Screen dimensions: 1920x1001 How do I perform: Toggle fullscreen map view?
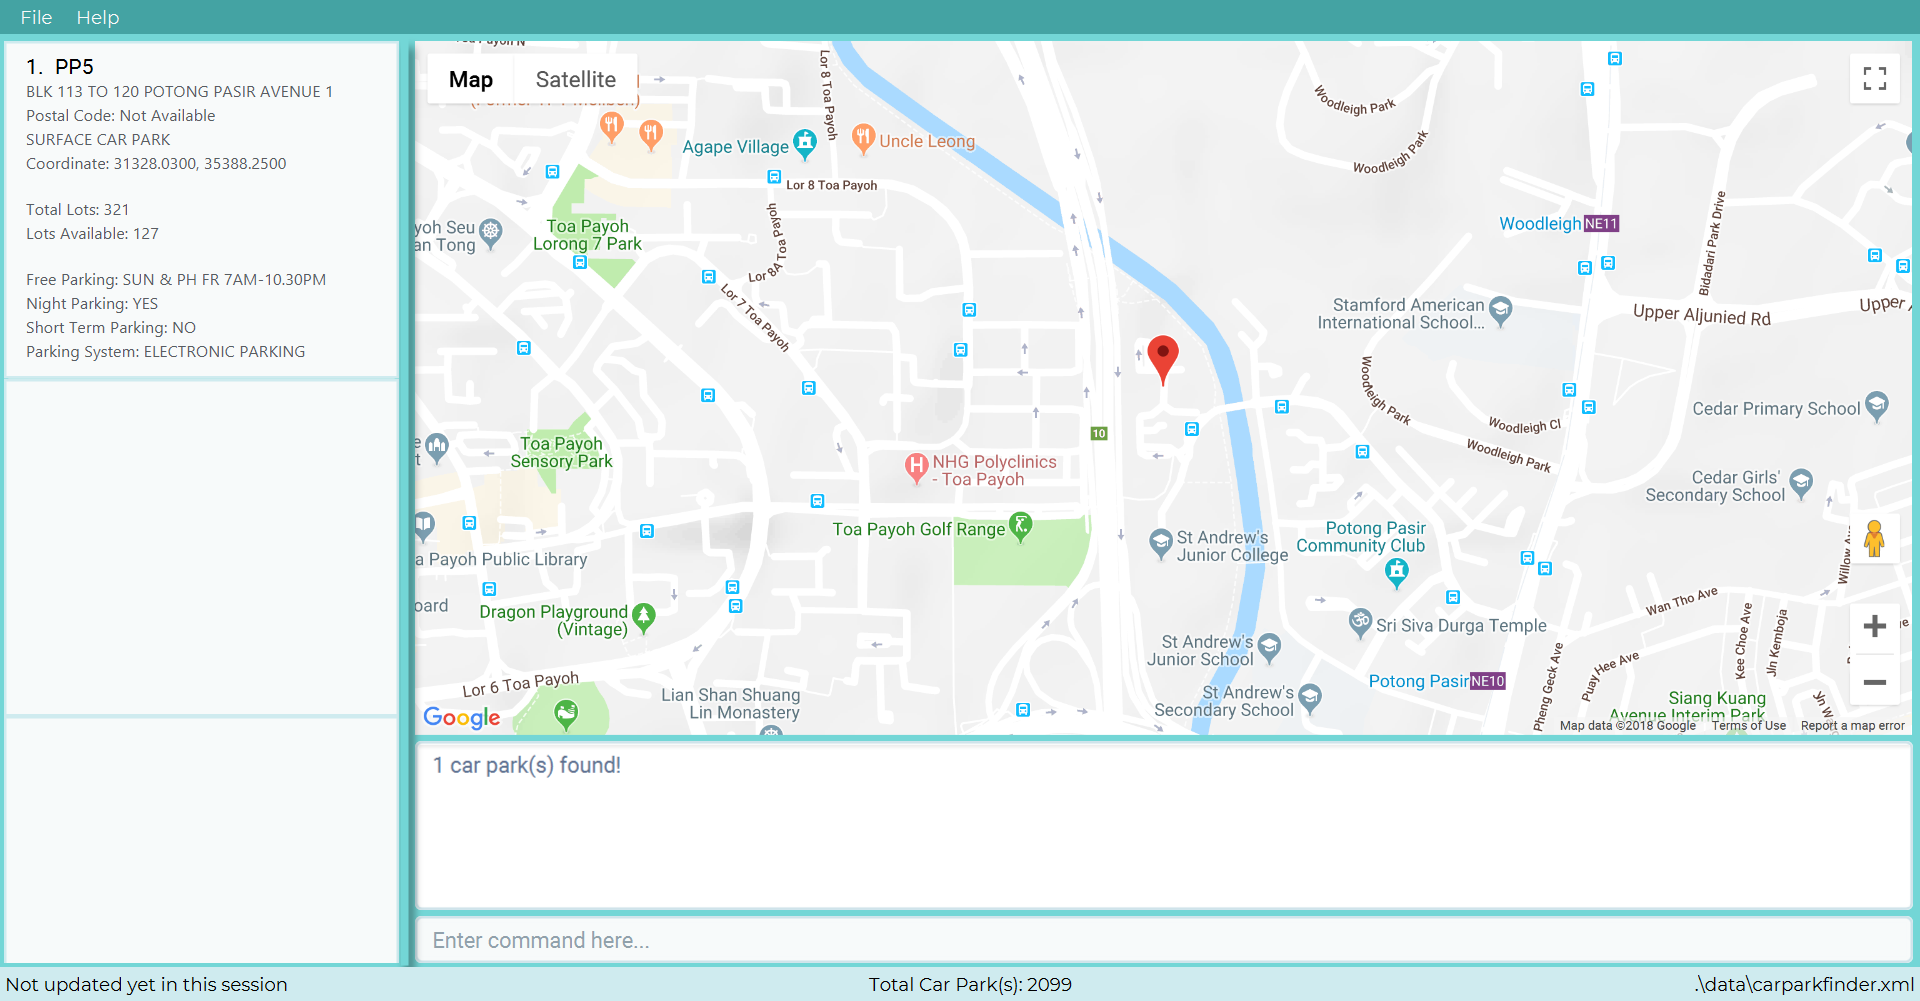tap(1875, 78)
